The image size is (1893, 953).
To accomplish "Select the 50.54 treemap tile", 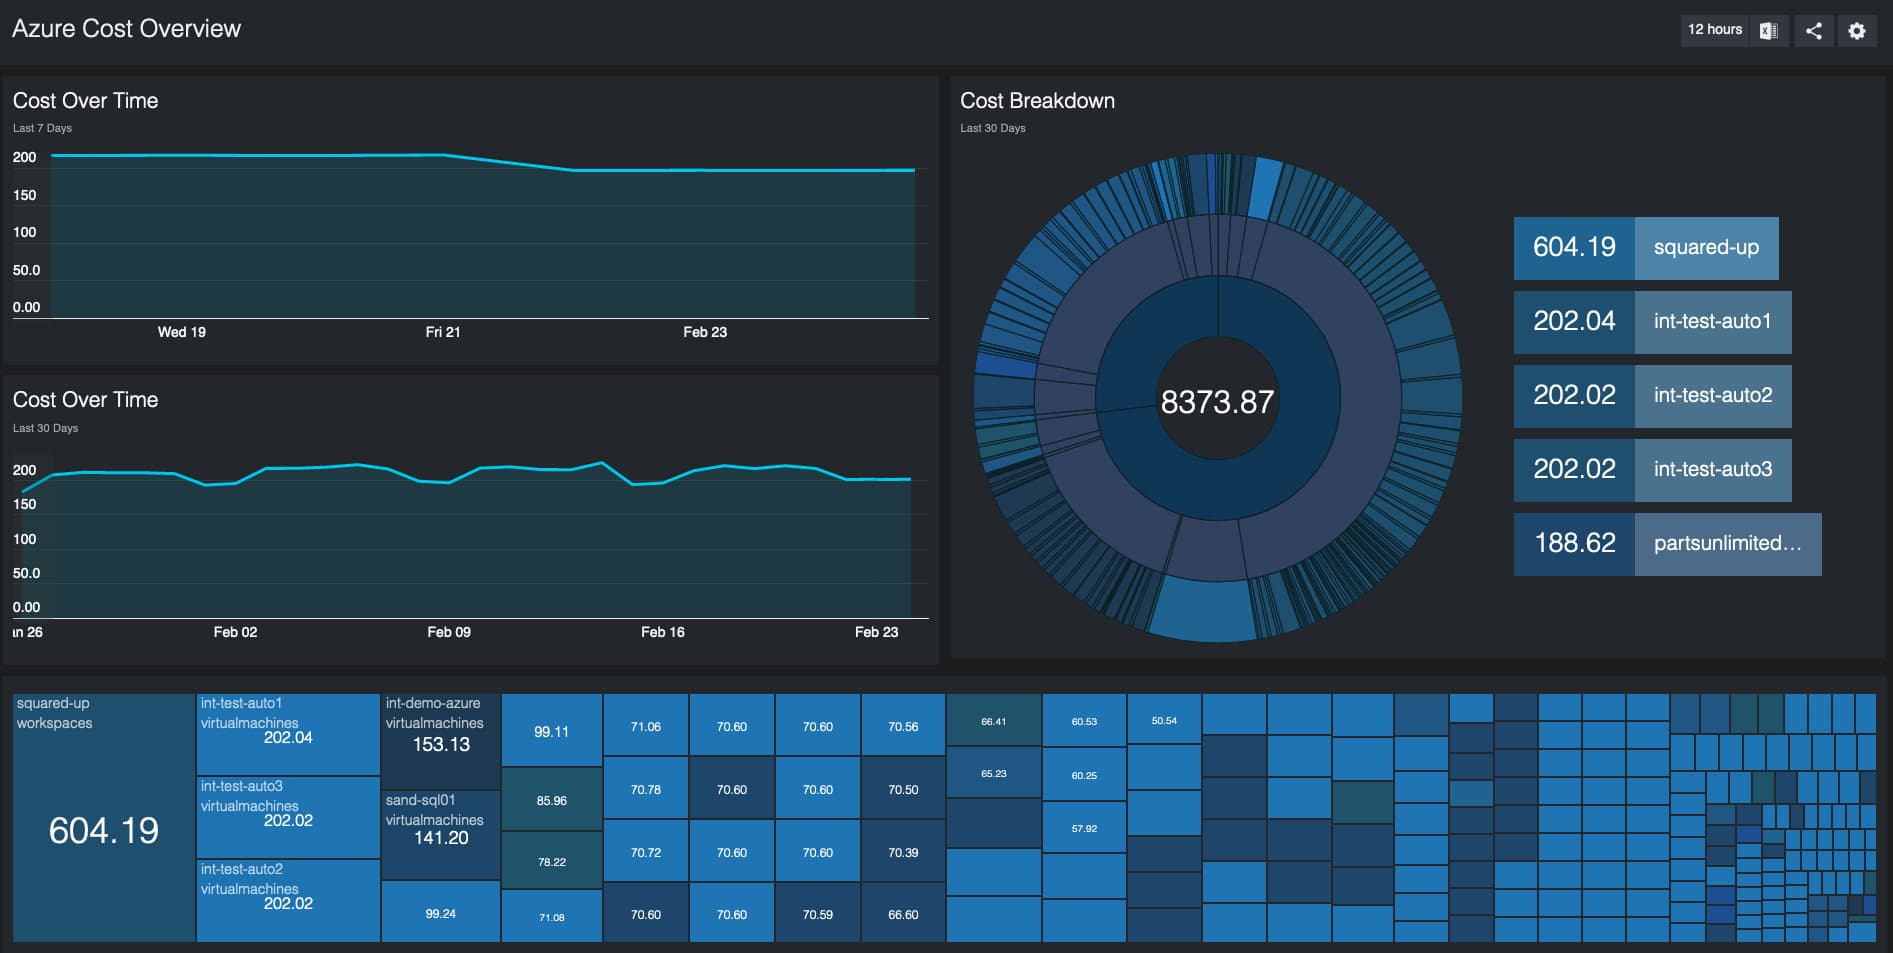I will point(1164,720).
